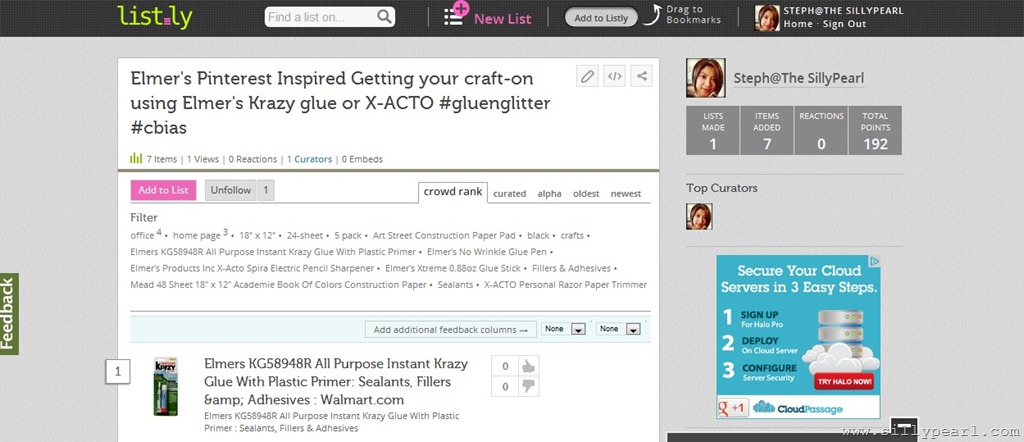This screenshot has height=442, width=1024.
Task: Click the bar chart stats icon
Action: (x=136, y=158)
